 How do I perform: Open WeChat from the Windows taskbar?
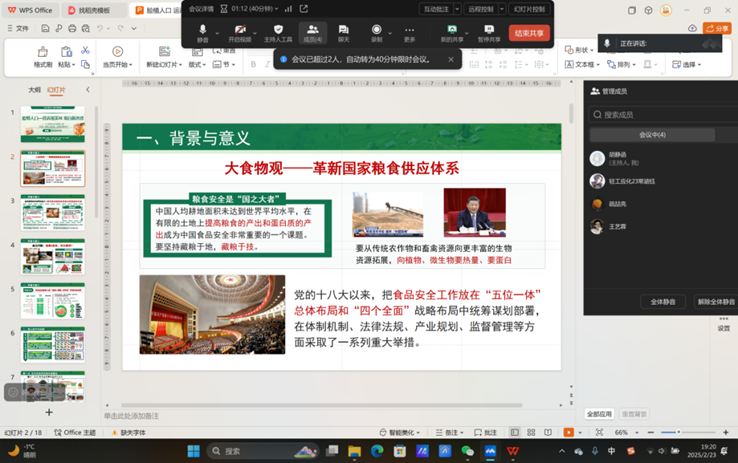[x=467, y=451]
